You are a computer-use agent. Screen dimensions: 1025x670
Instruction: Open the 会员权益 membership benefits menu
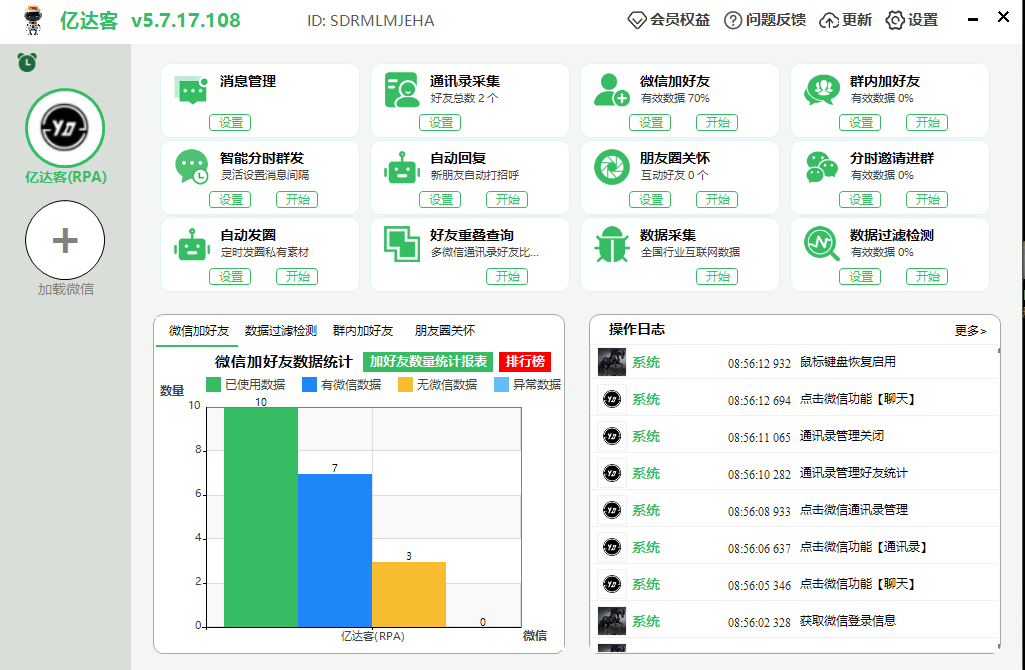point(668,20)
